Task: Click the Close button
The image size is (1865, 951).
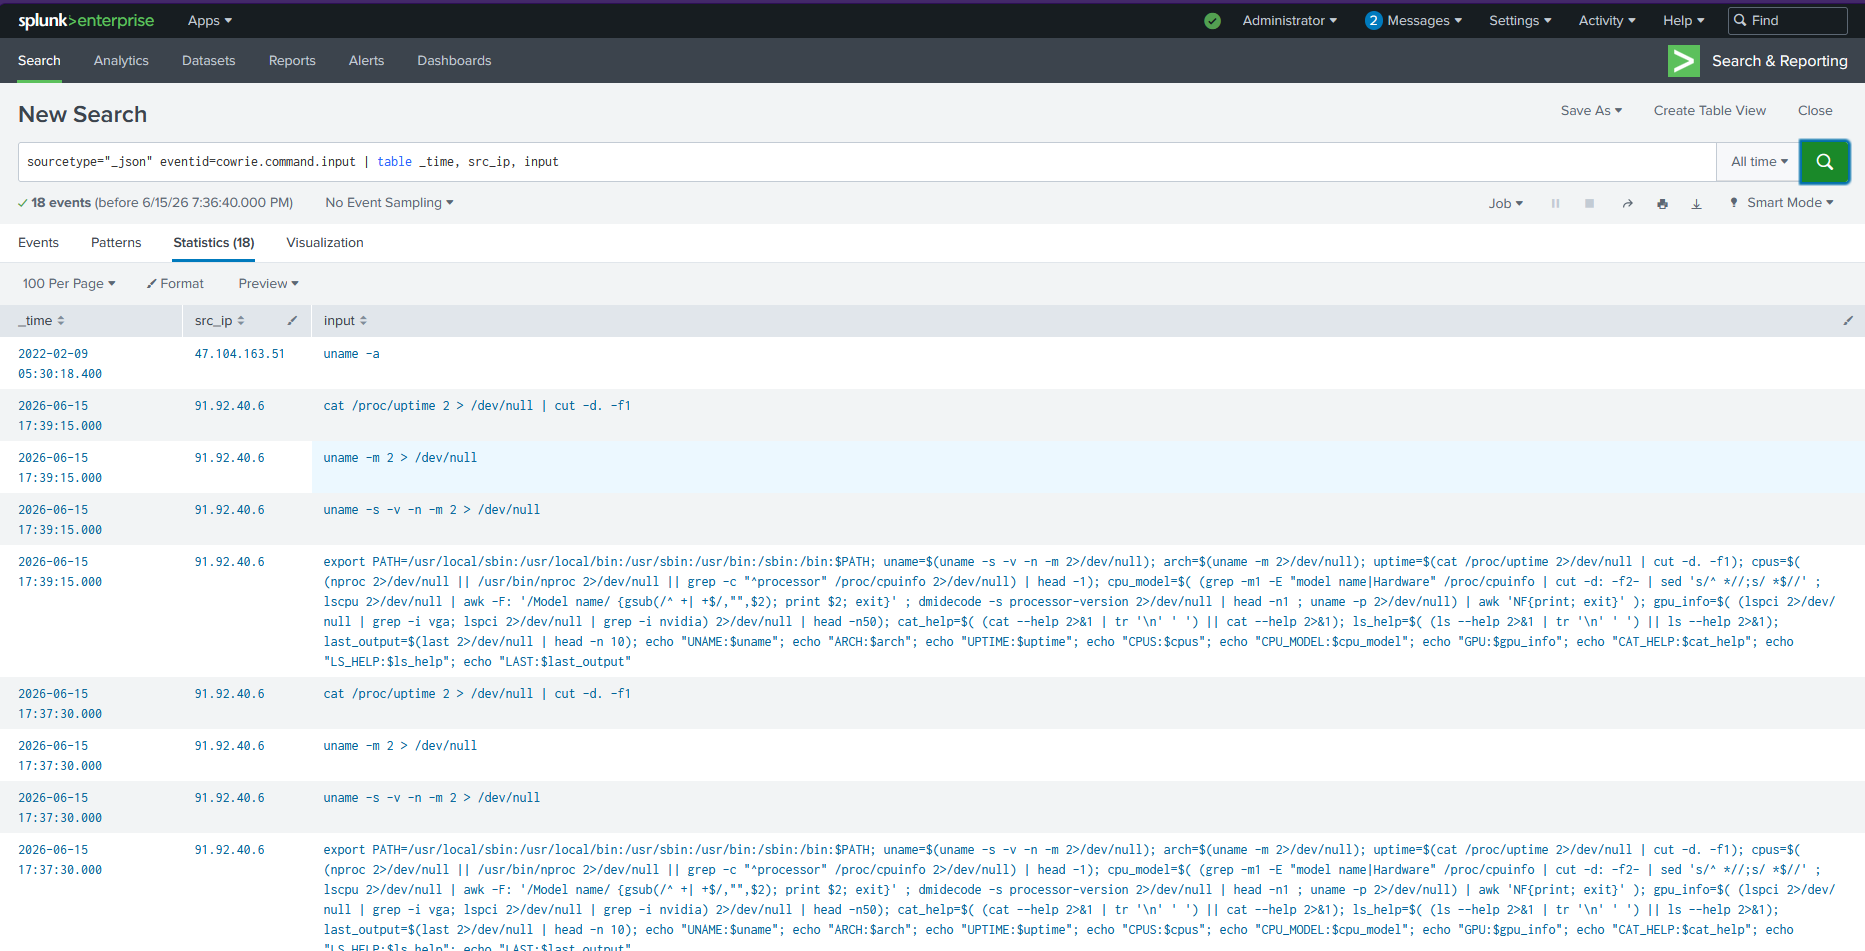Action: coord(1815,111)
